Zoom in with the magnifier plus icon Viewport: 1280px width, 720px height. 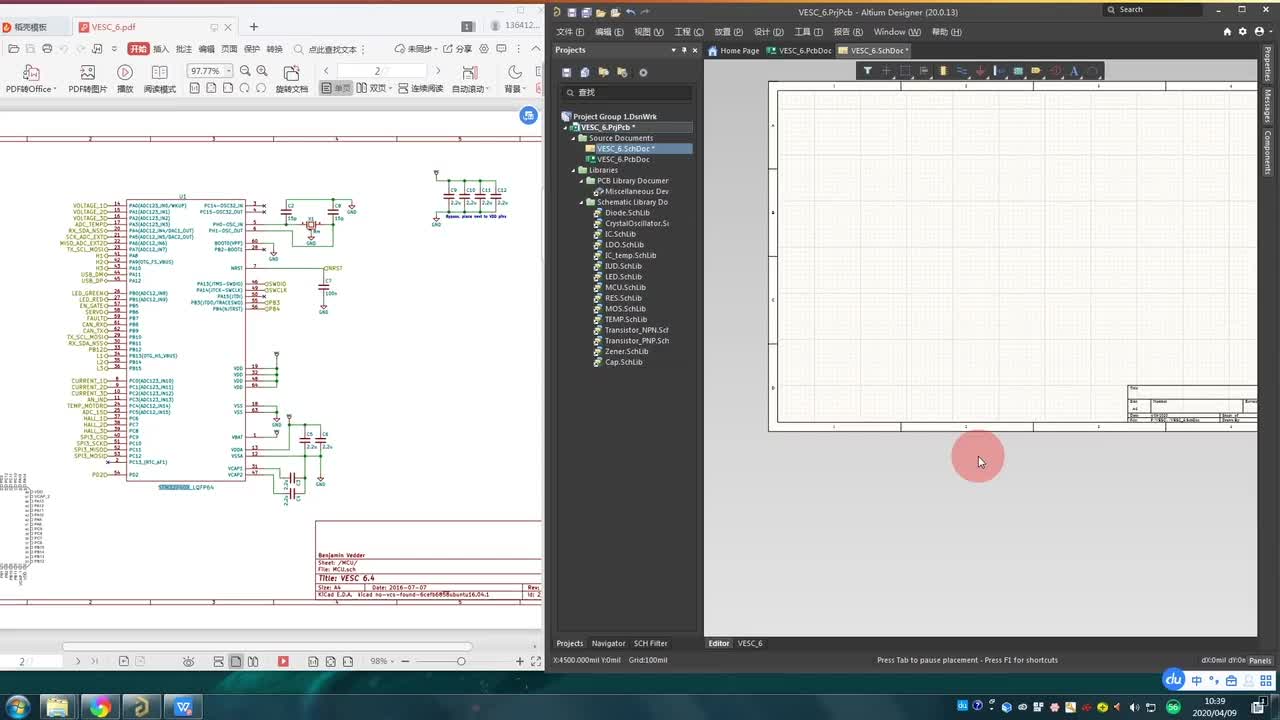tap(262, 71)
